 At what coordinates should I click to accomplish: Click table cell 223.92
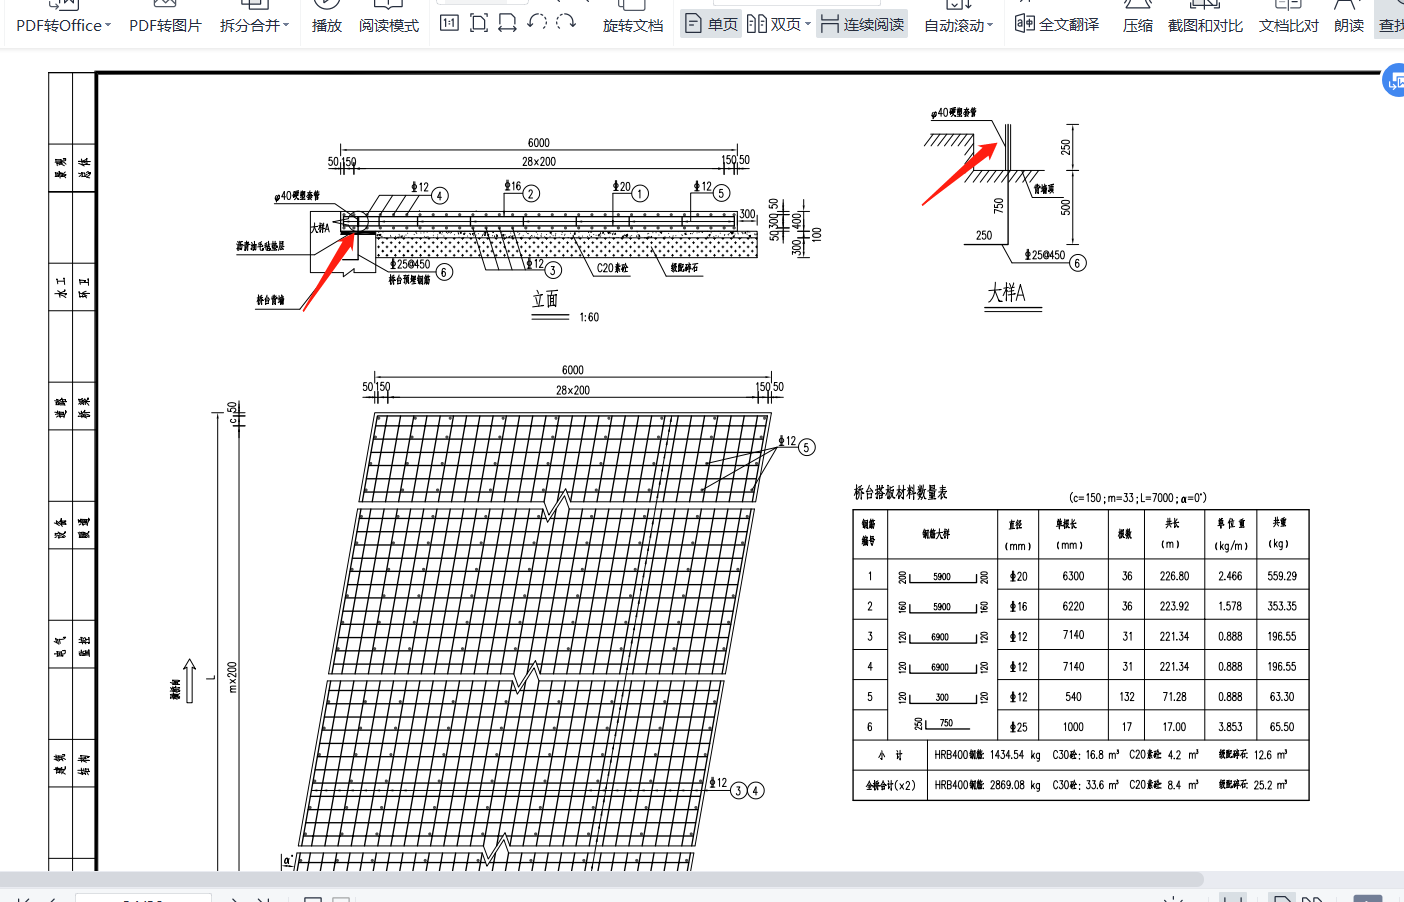1174,606
